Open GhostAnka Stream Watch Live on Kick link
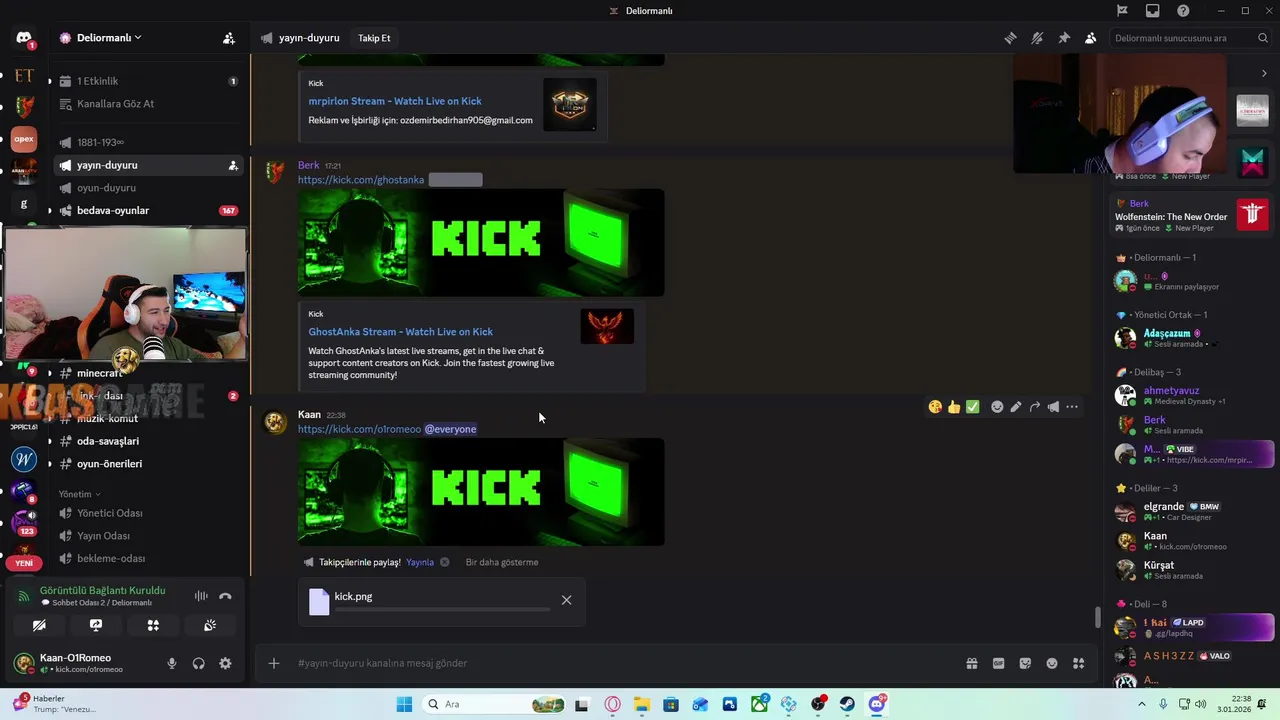The width and height of the screenshot is (1280, 720). tap(400, 332)
